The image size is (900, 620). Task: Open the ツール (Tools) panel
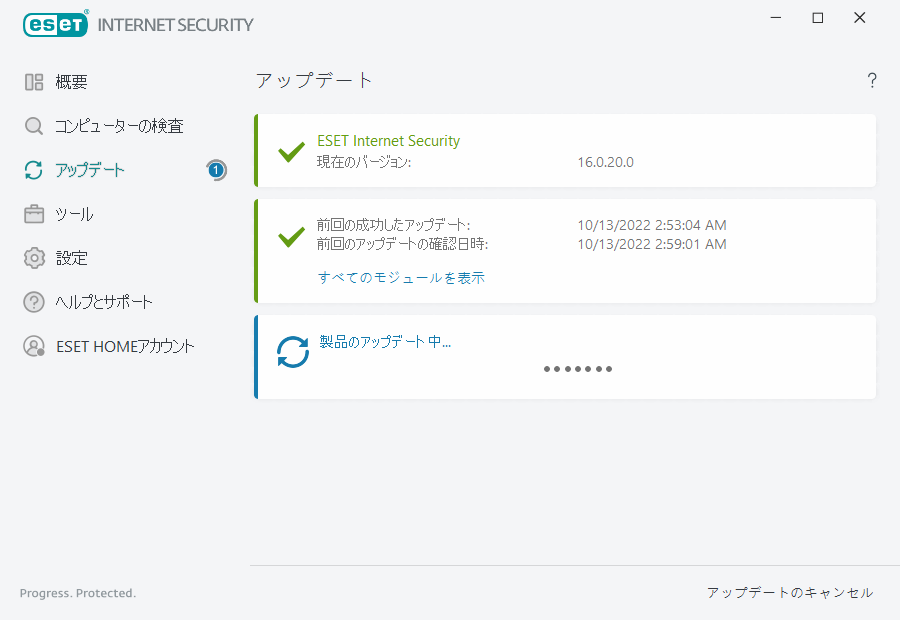tap(66, 214)
